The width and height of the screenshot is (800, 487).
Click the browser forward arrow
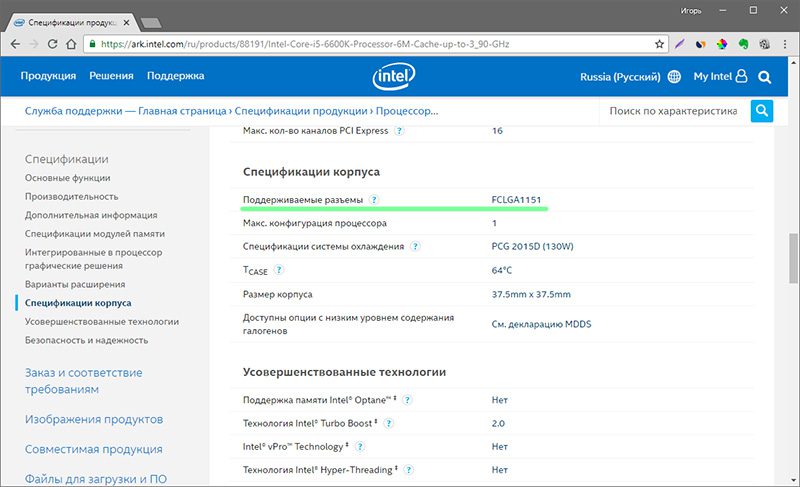(x=34, y=44)
